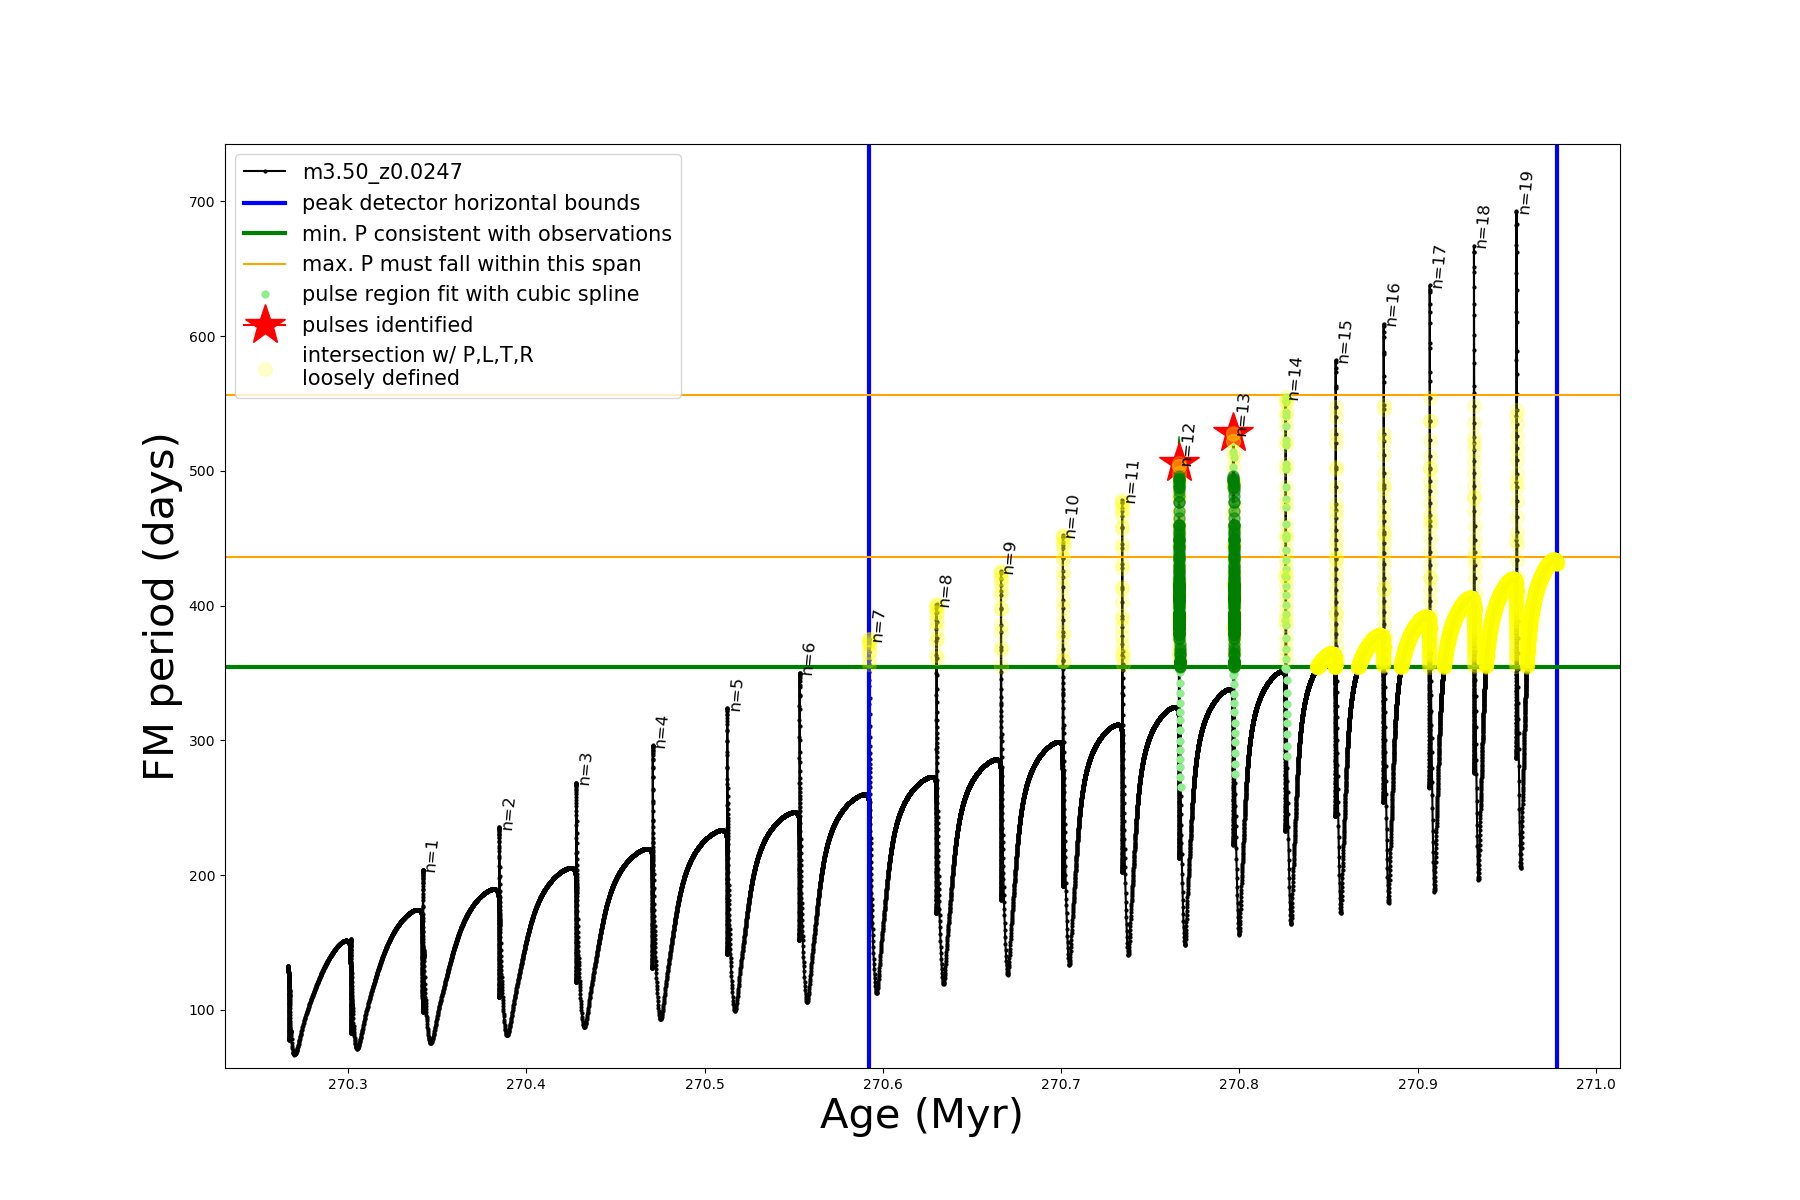Click the red star marking pulse n=12
The image size is (1800, 1200).
(x=1179, y=463)
